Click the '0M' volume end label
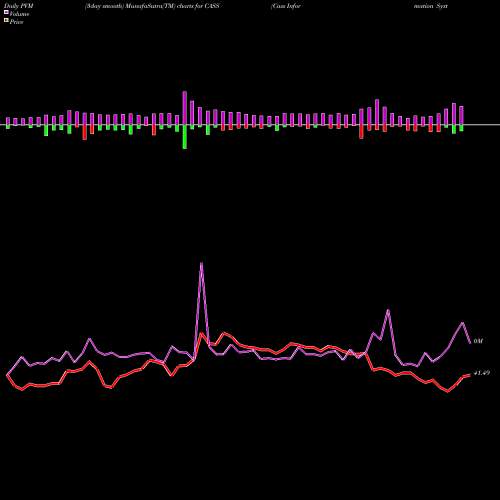The image size is (500, 500). click(x=478, y=341)
